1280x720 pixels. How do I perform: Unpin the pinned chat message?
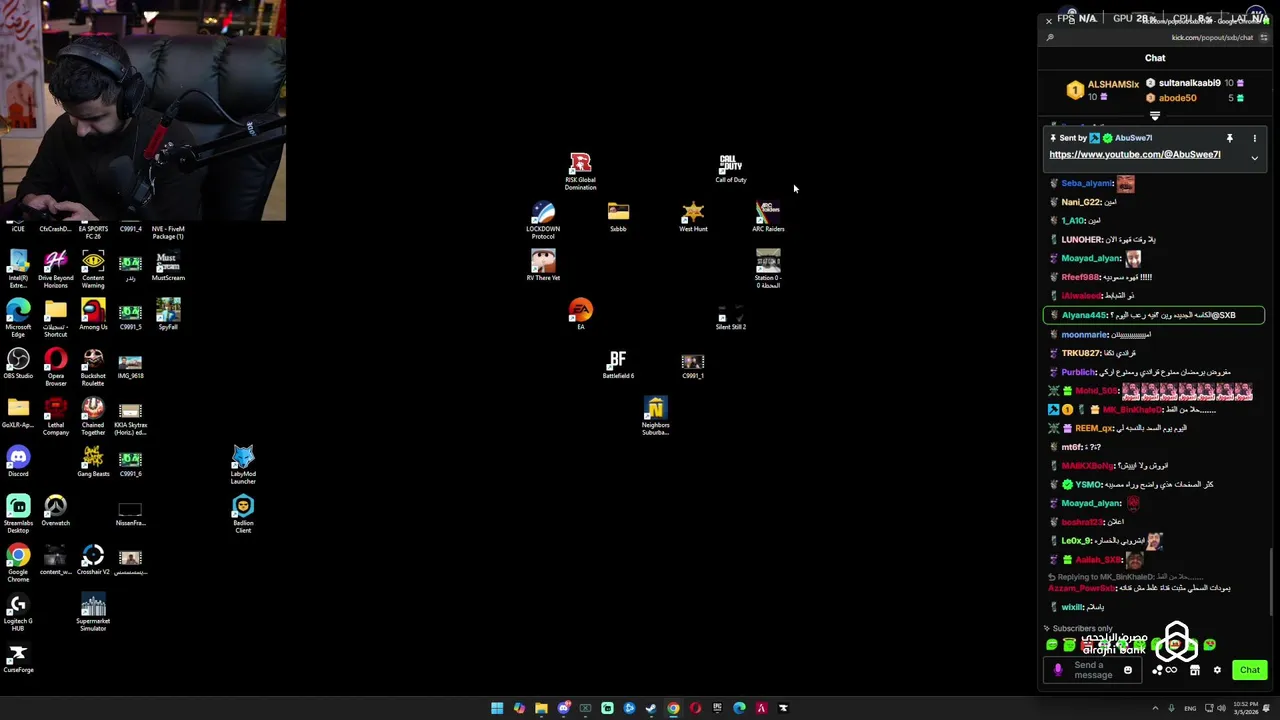(x=1229, y=138)
